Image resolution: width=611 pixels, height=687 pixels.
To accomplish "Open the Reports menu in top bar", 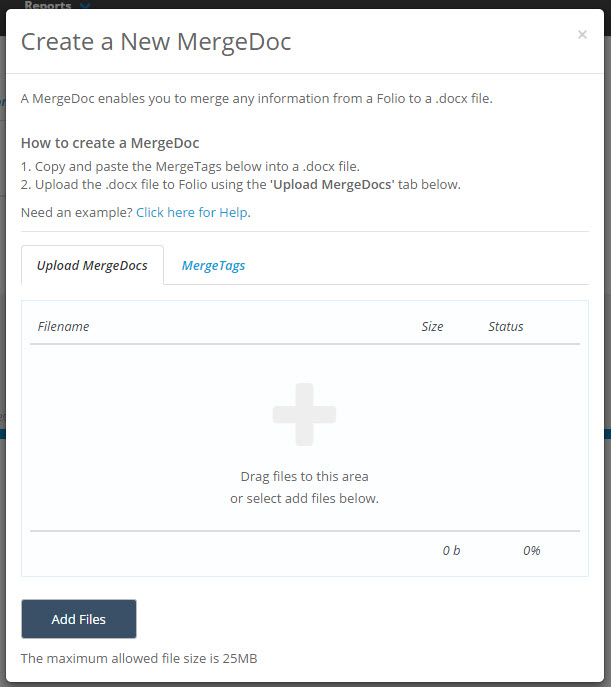I will (x=48, y=5).
